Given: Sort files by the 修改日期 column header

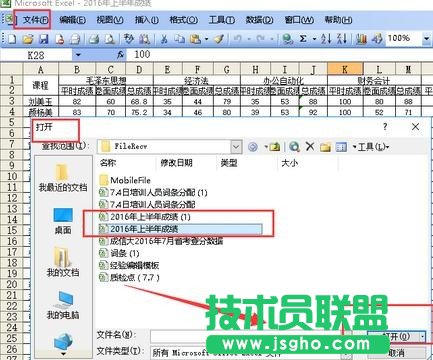Looking at the screenshot, I should pos(176,163).
